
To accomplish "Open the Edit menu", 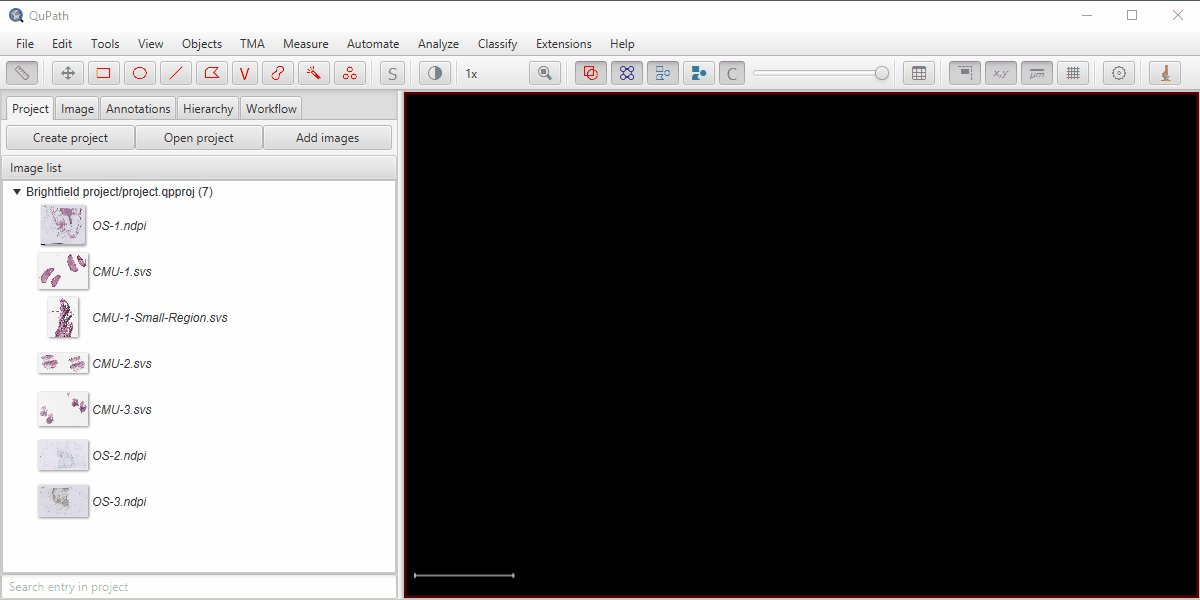I will coord(62,44).
